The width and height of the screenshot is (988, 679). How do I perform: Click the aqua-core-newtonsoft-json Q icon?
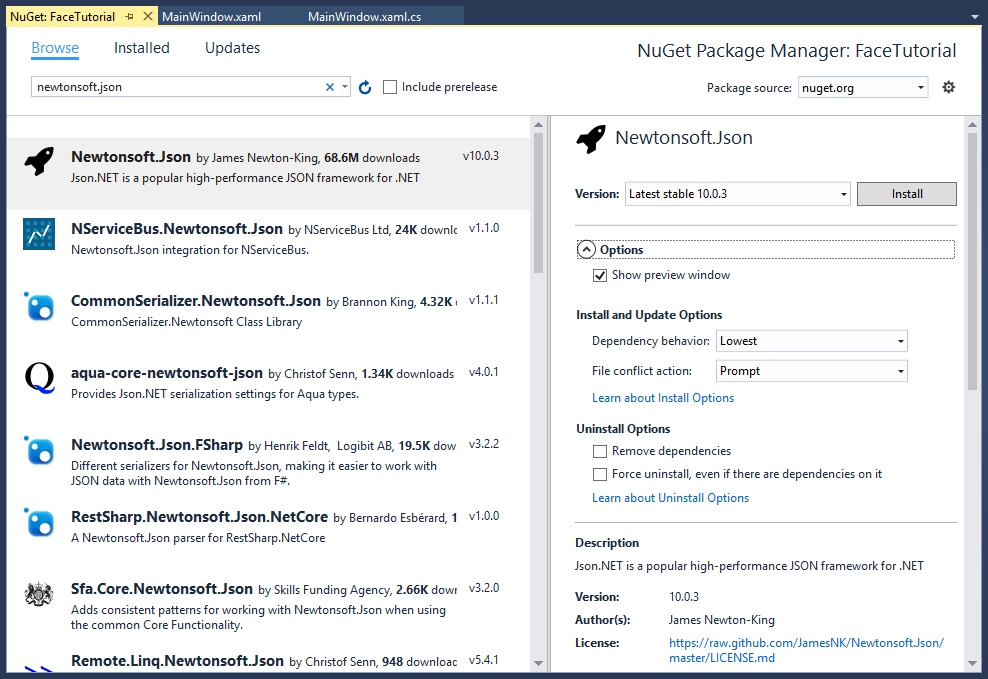pos(39,378)
